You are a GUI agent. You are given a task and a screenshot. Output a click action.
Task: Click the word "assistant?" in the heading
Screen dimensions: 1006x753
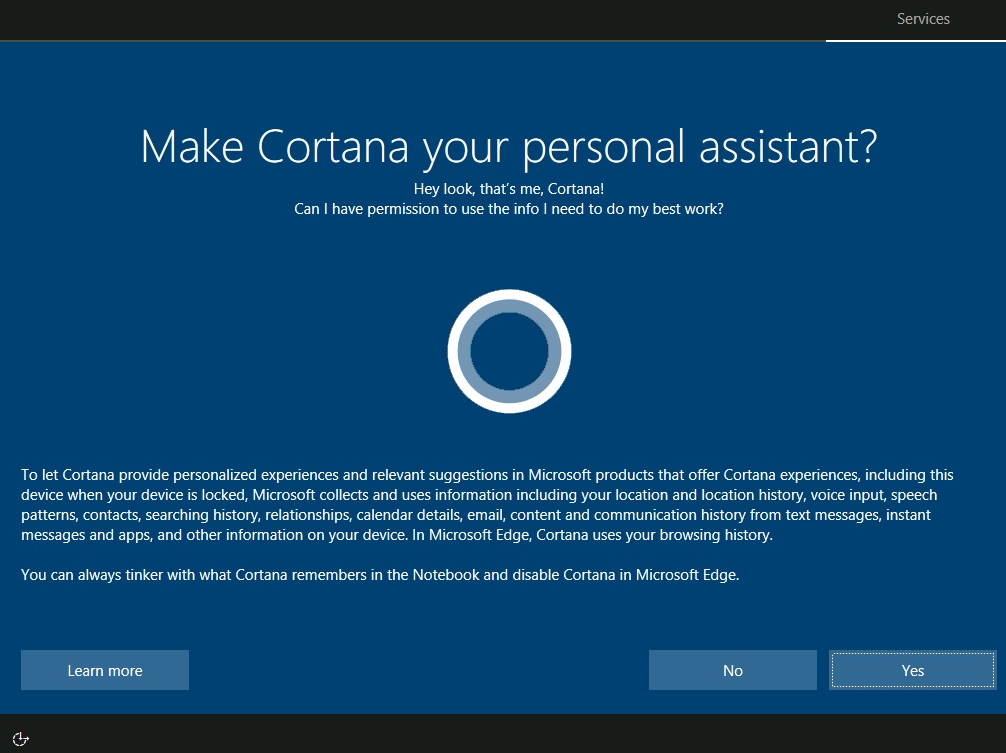point(788,147)
